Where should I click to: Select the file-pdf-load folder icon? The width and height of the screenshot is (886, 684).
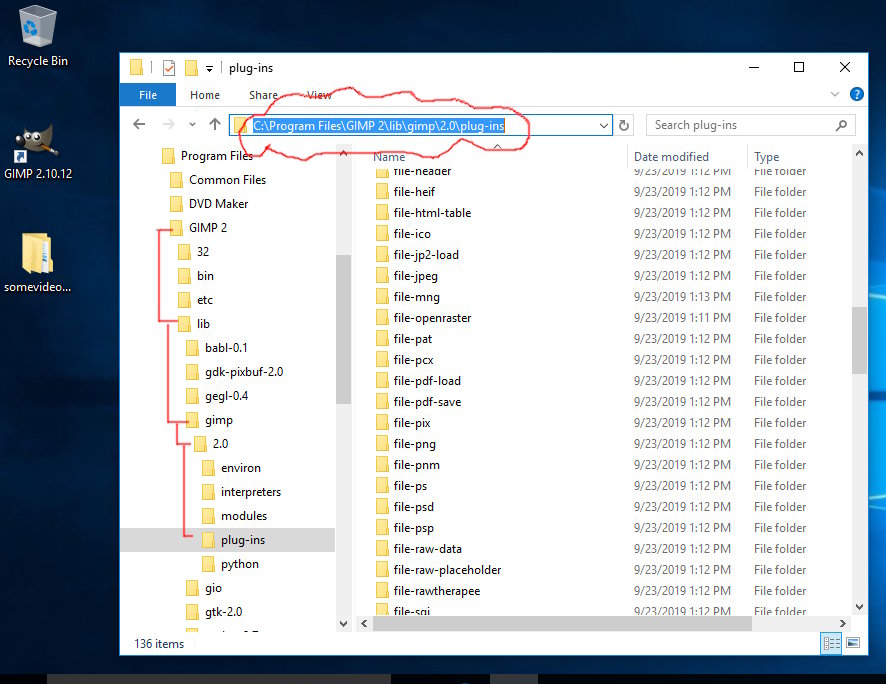(382, 381)
